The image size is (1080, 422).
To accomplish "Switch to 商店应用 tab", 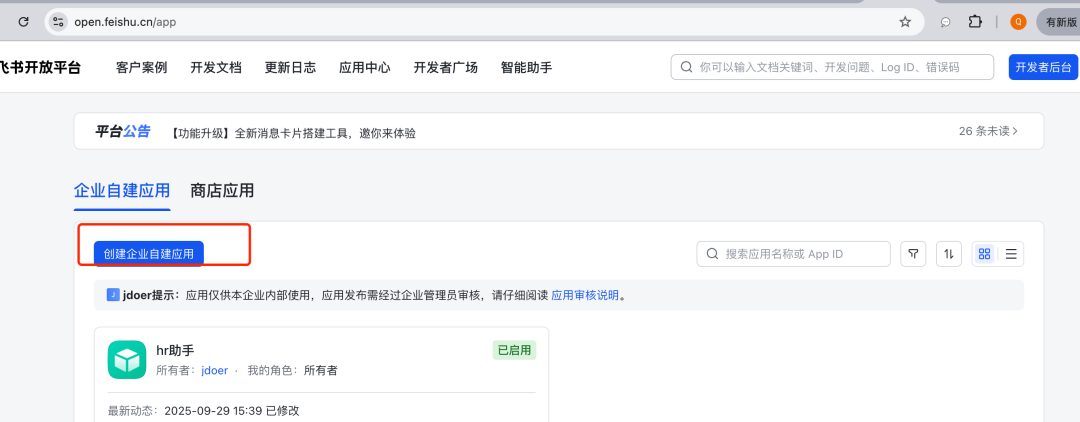I will 222,190.
